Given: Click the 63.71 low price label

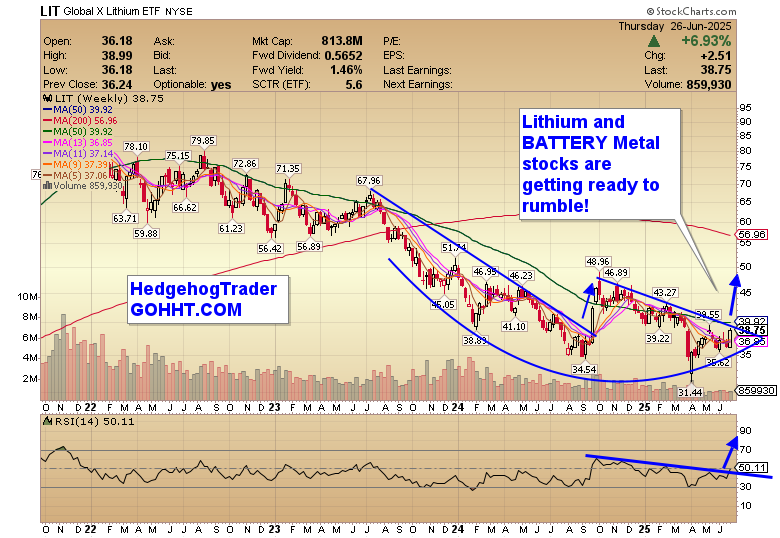Looking at the screenshot, I should tap(125, 218).
